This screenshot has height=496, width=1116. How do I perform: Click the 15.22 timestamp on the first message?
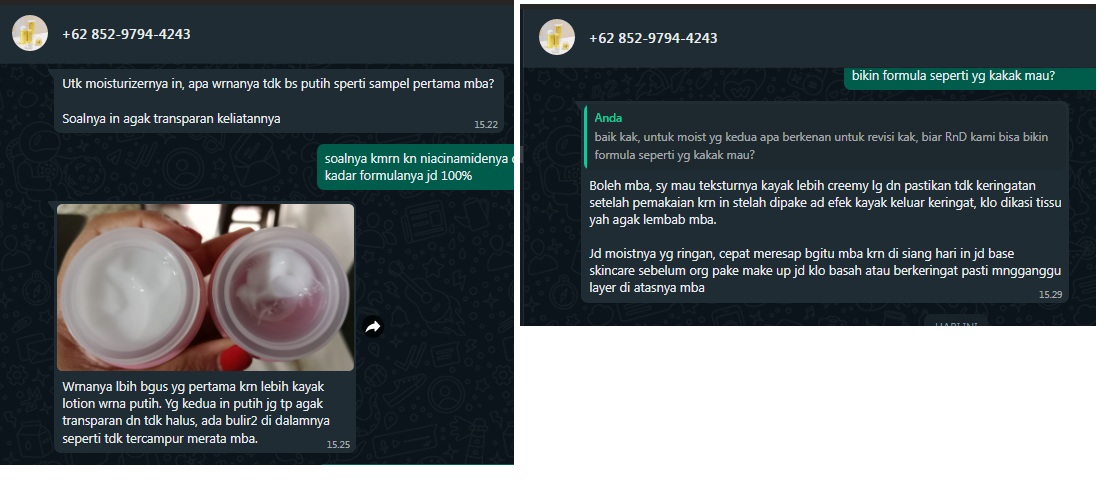pos(486,125)
